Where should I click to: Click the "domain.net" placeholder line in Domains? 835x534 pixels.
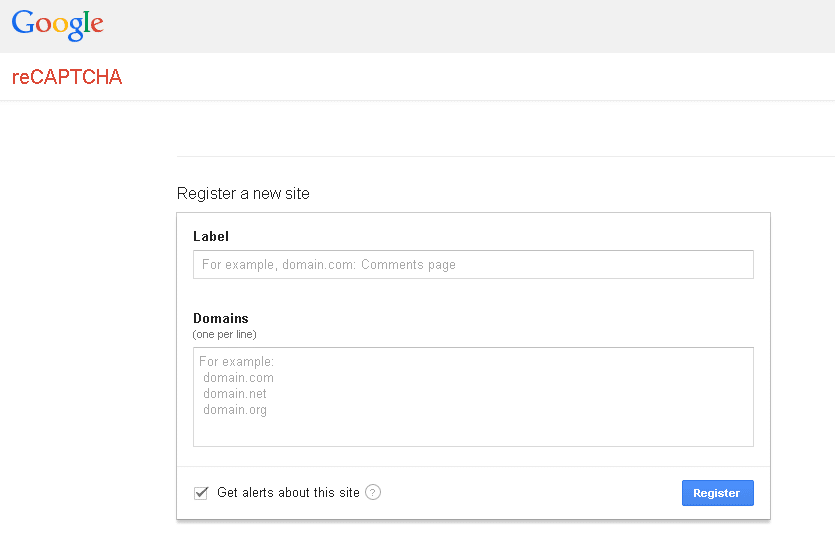[235, 394]
